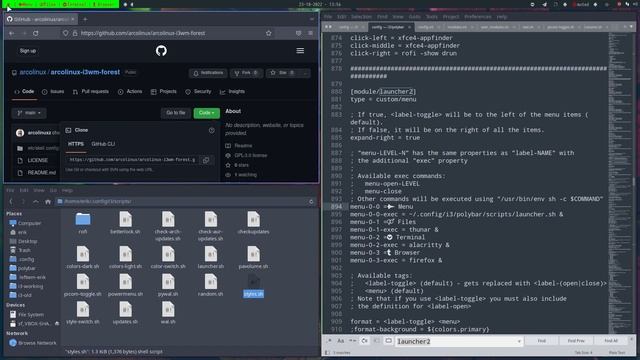Toggle regex search in Sublime find bar
The width and height of the screenshot is (640, 360).
(329, 341)
